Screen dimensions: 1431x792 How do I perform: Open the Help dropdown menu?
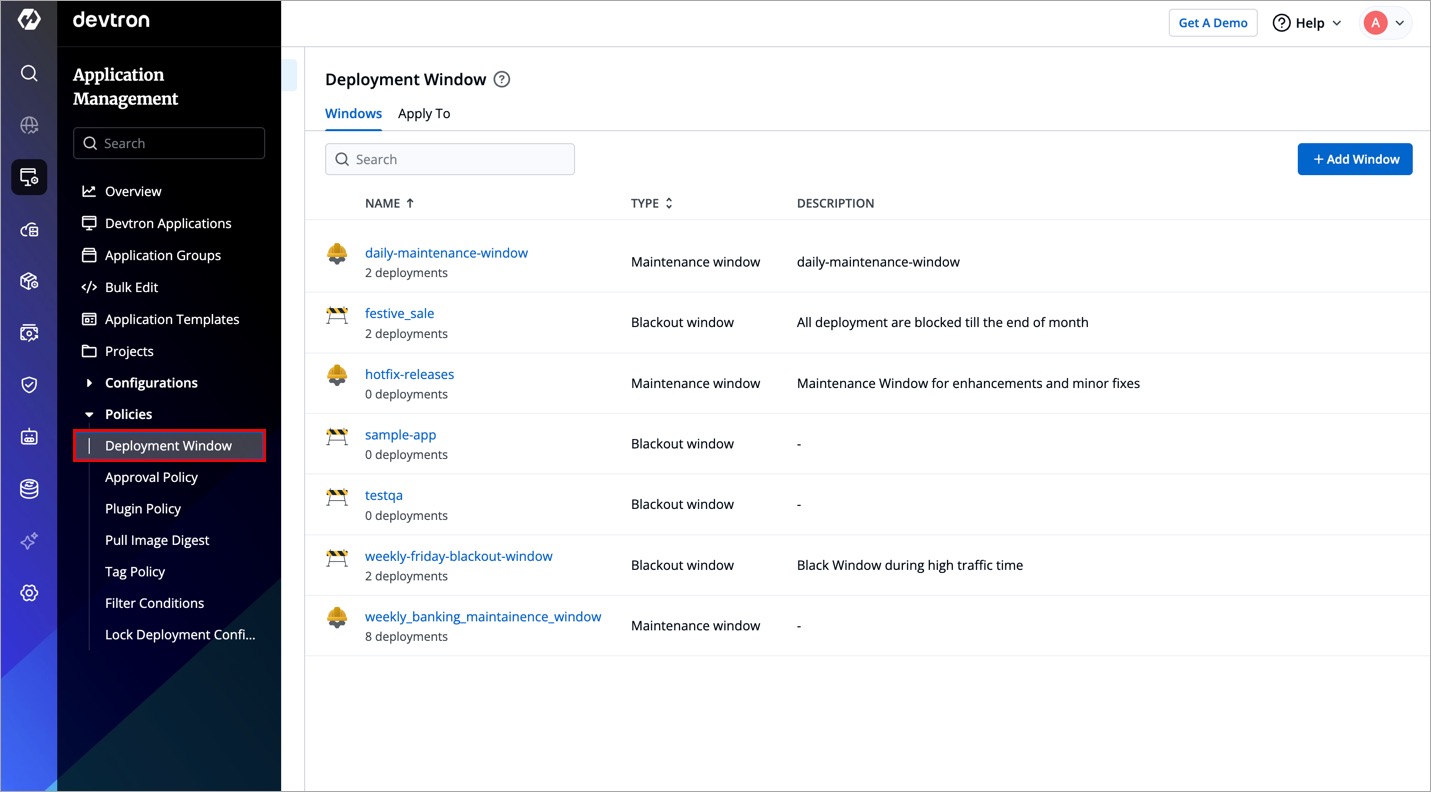(1307, 23)
